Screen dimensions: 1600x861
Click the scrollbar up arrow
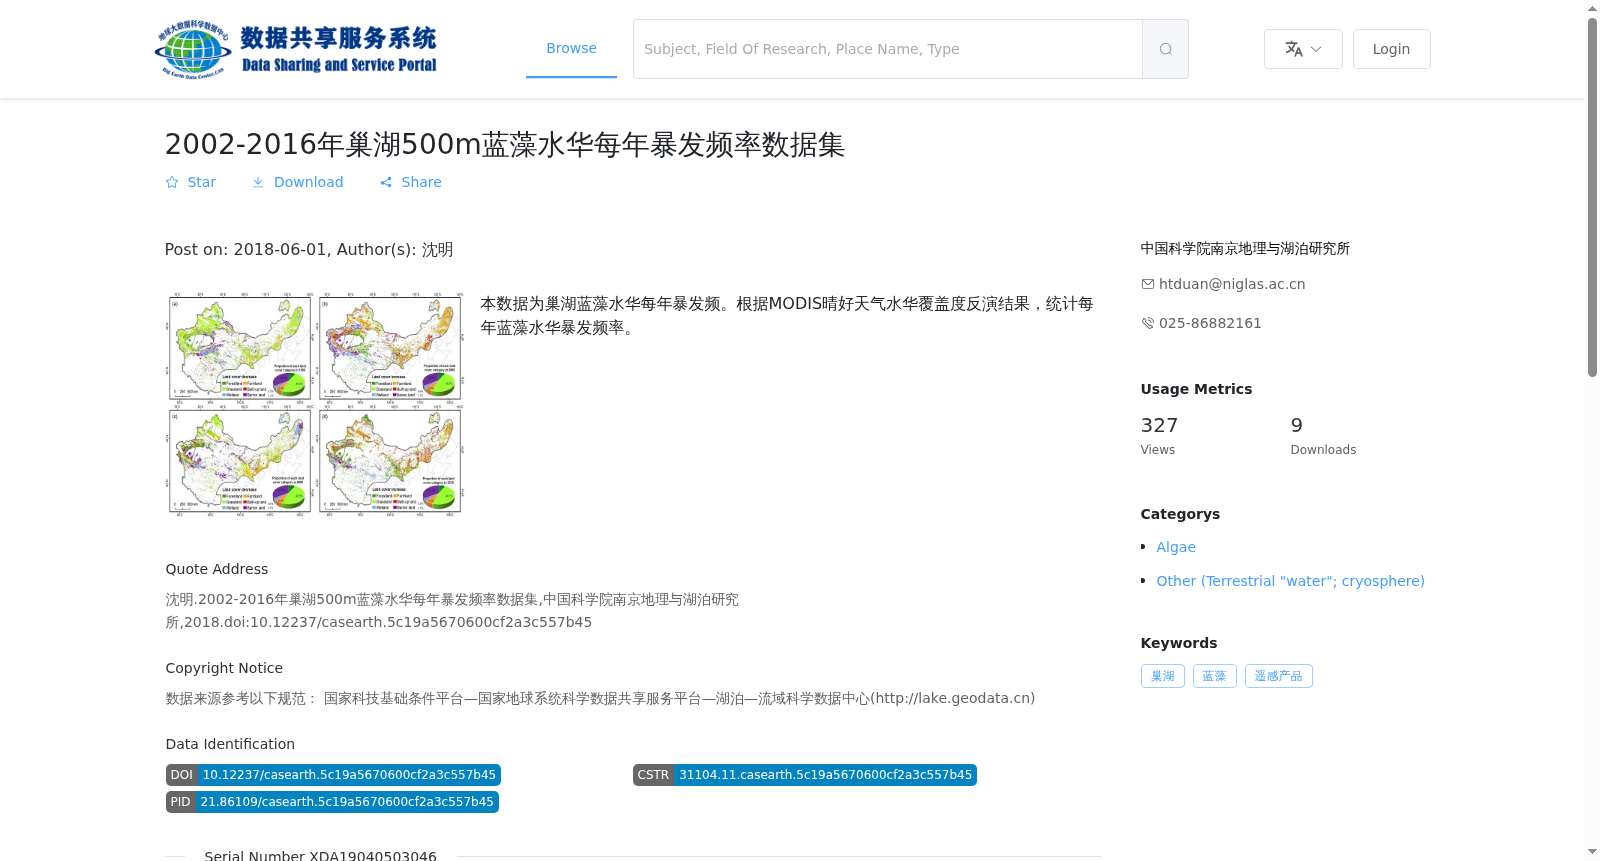pyautogui.click(x=1593, y=8)
